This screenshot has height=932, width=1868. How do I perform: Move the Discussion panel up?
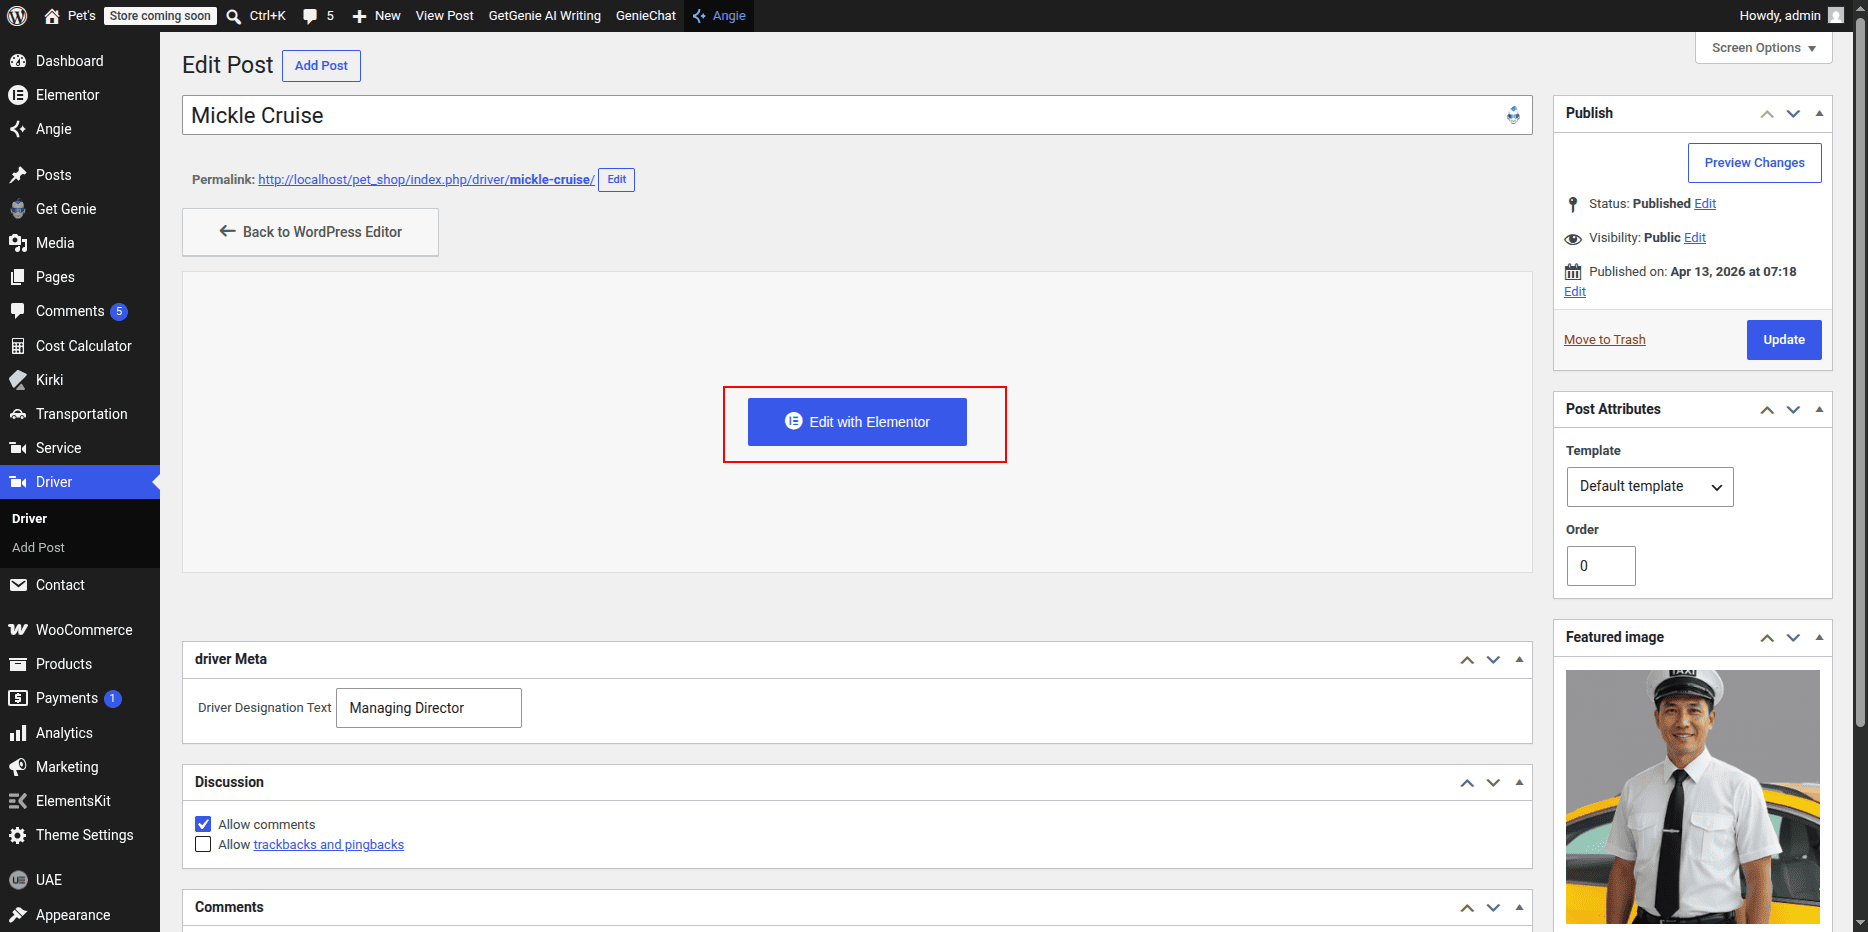click(x=1467, y=782)
